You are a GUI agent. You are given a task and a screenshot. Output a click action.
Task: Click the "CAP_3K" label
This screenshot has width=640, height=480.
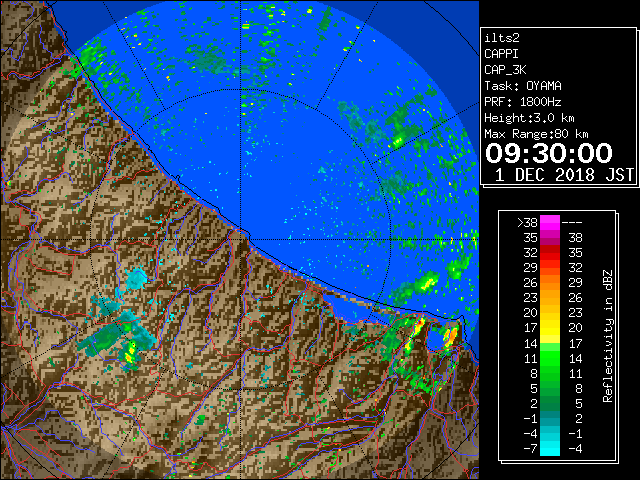(x=505, y=70)
